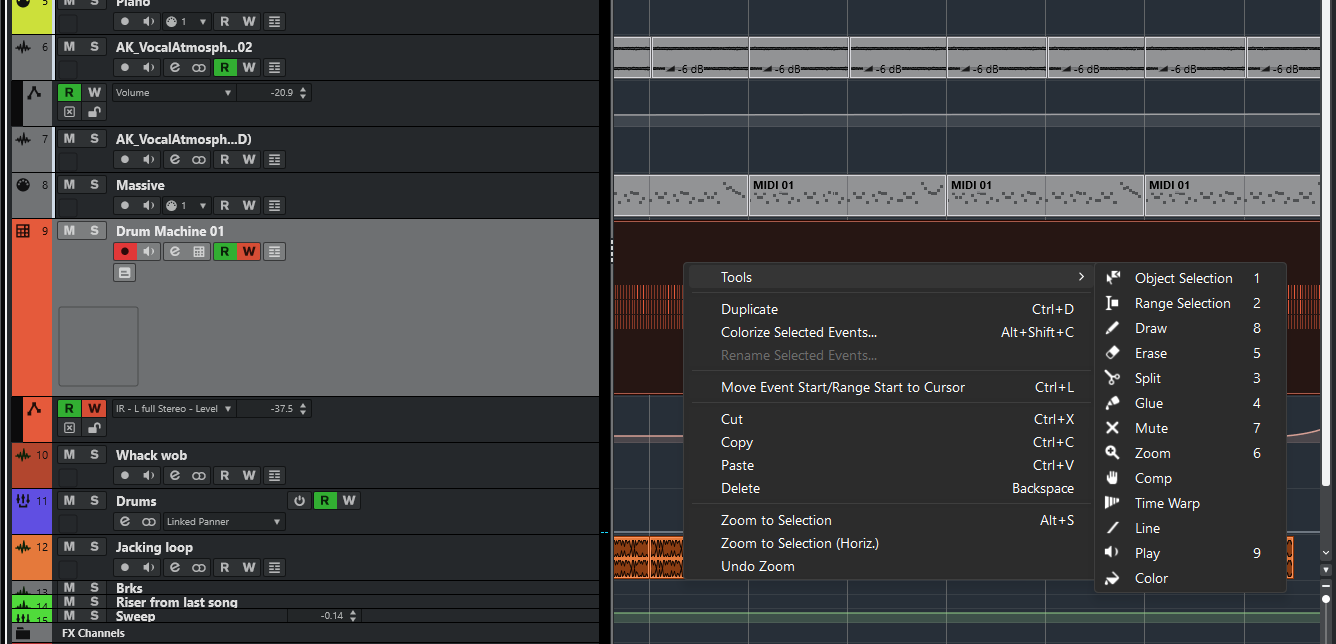1336x644 pixels.
Task: Mute the Massive track
Action: [69, 184]
